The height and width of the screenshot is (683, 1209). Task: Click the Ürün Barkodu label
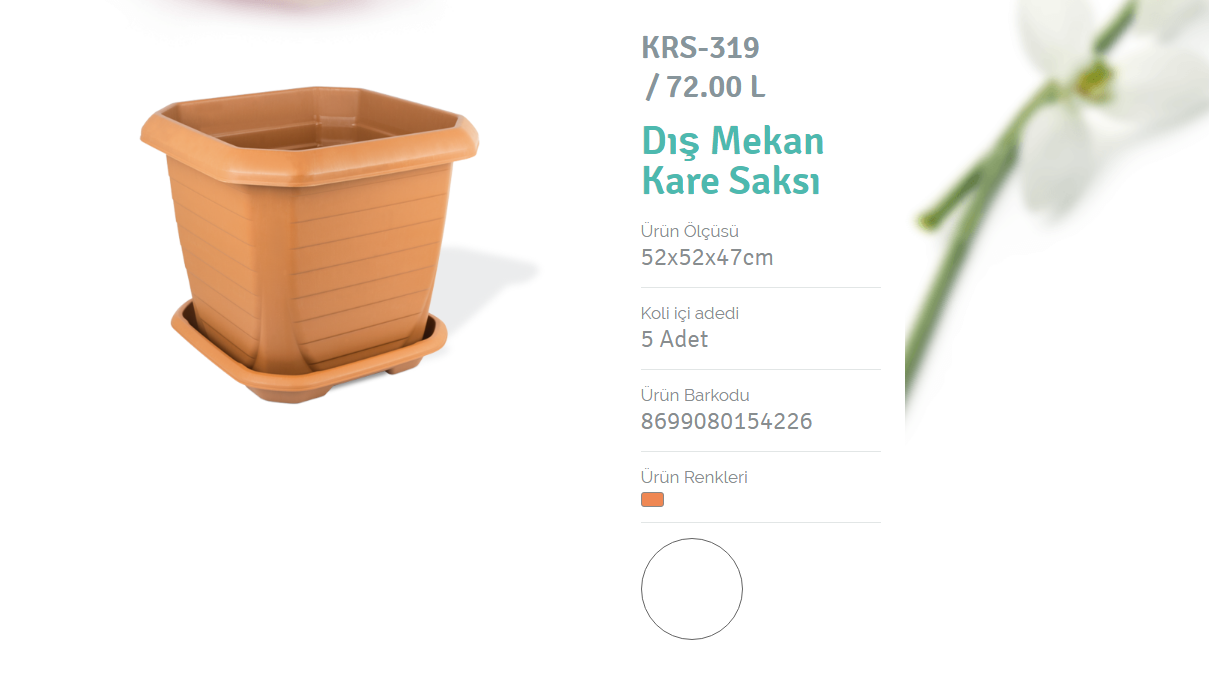click(x=695, y=395)
